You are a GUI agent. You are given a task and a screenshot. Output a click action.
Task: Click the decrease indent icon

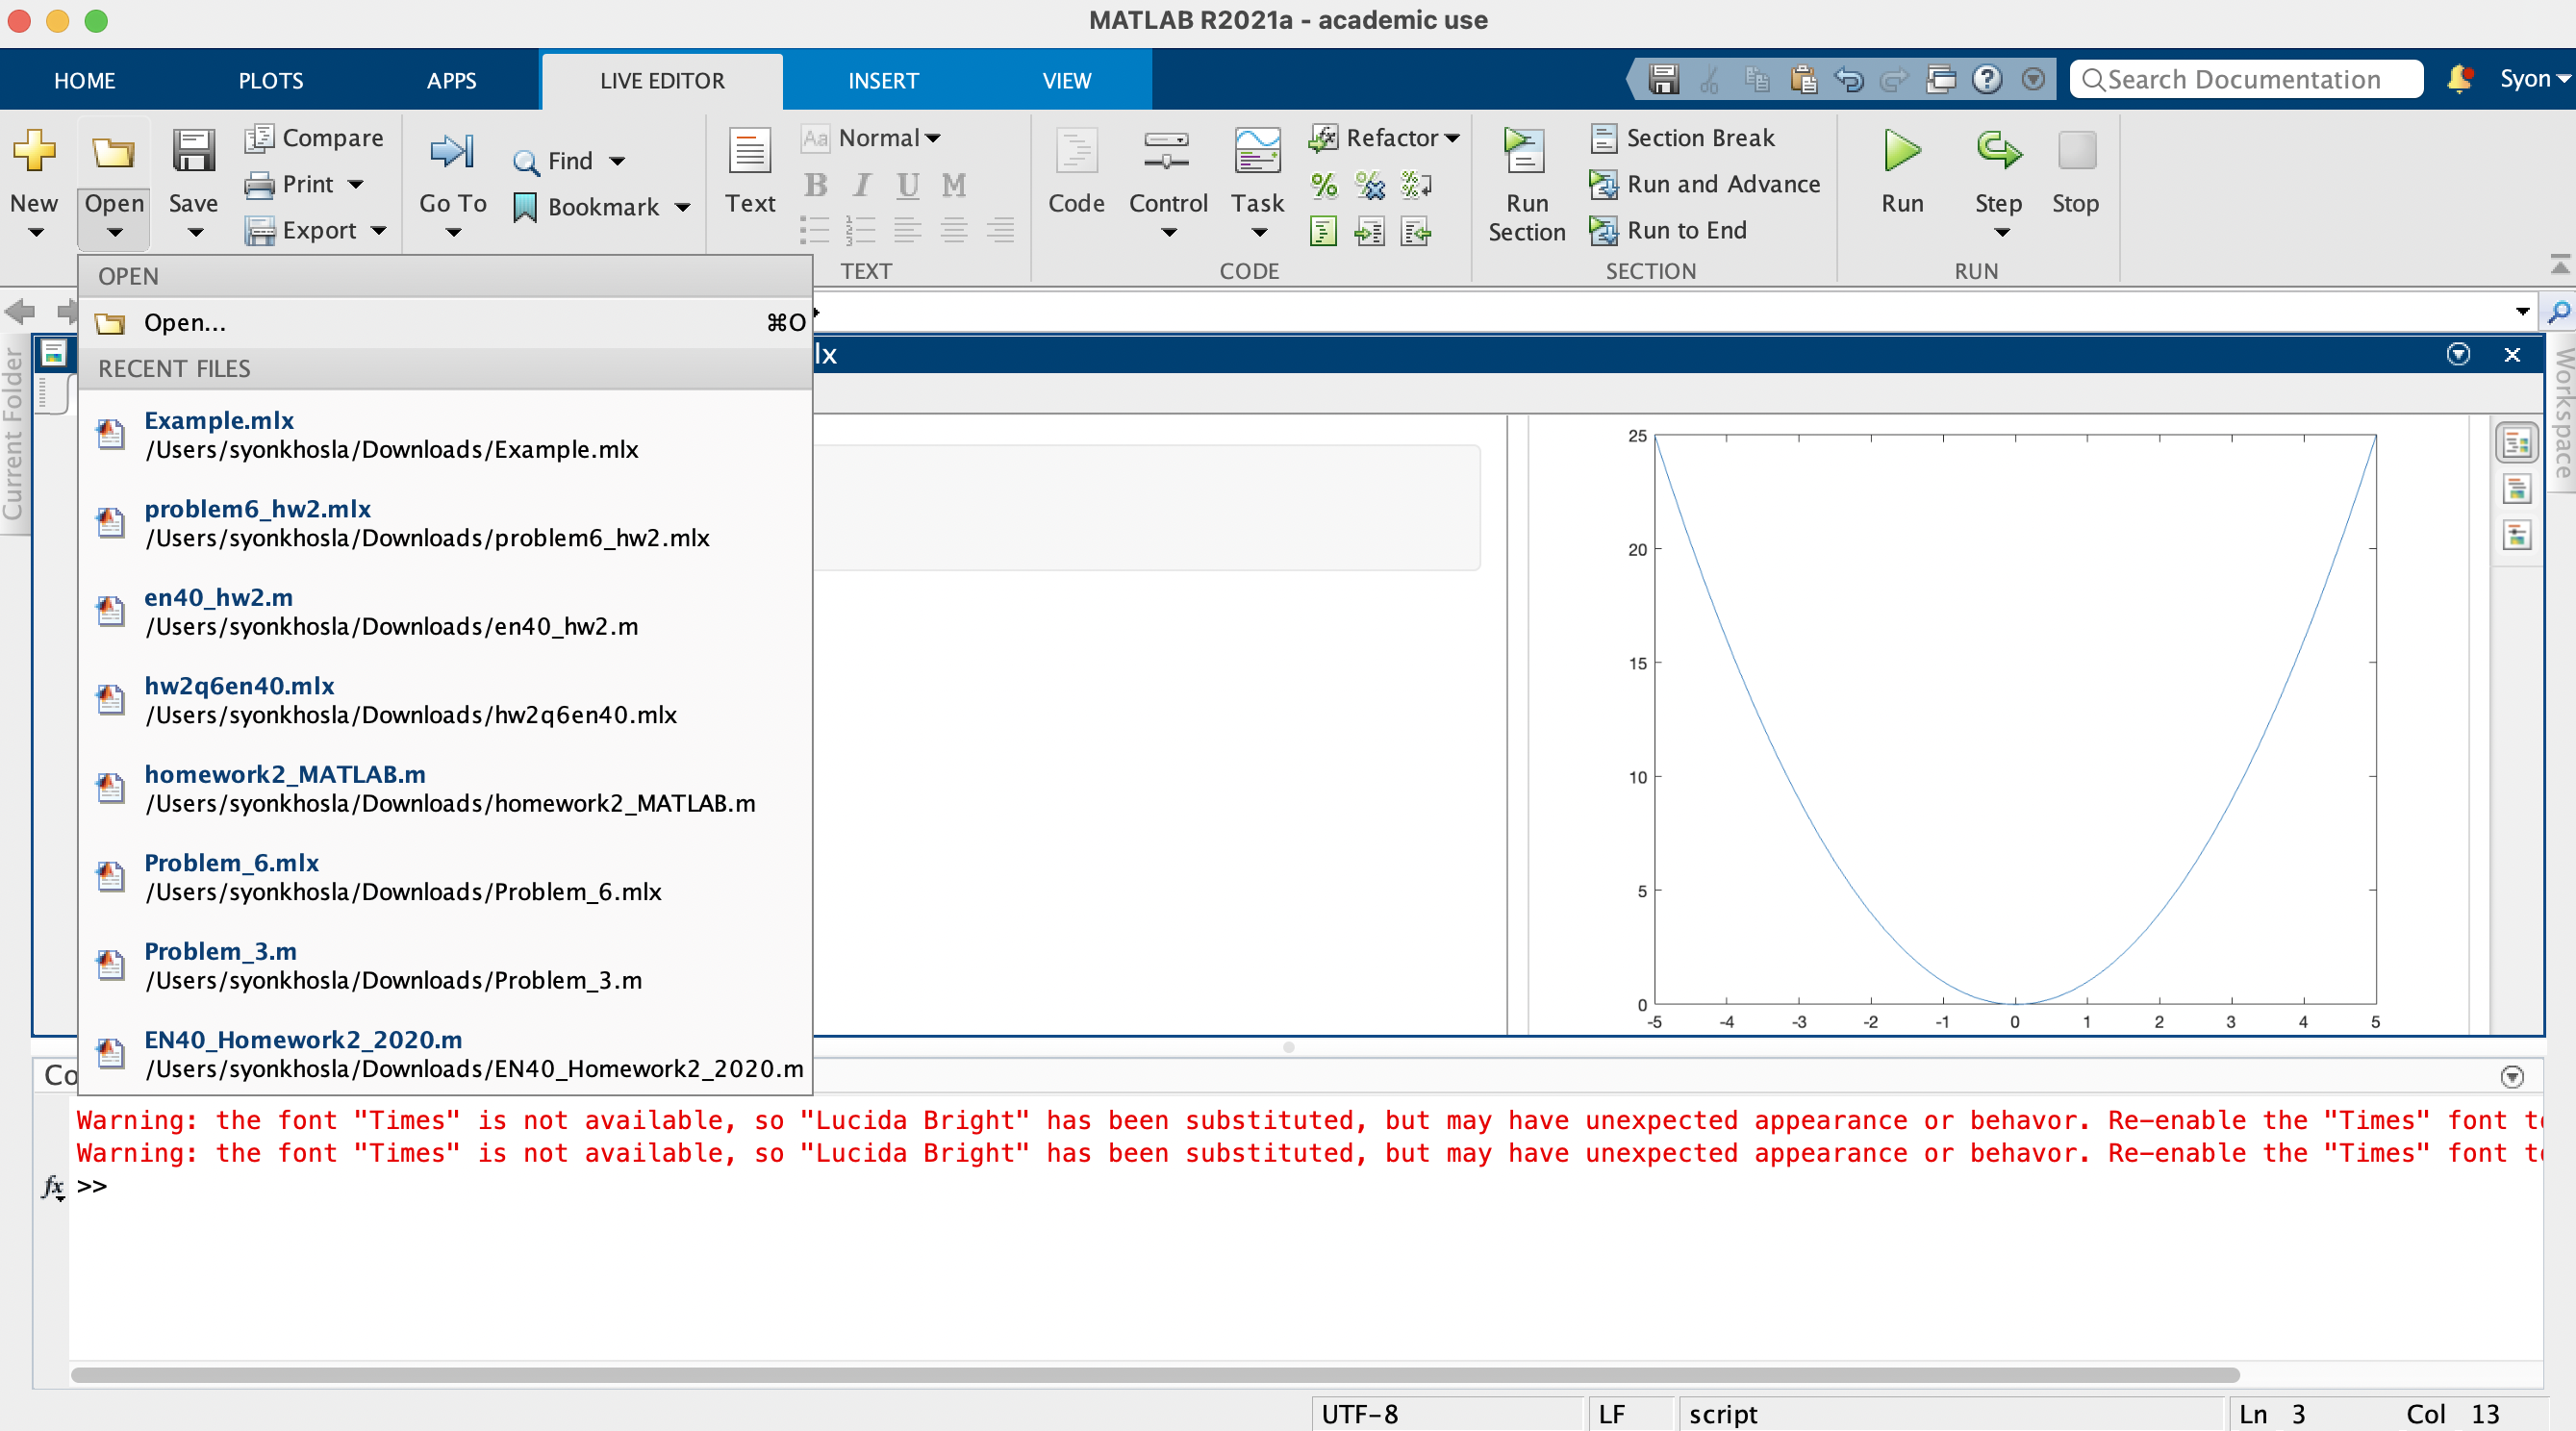1416,232
